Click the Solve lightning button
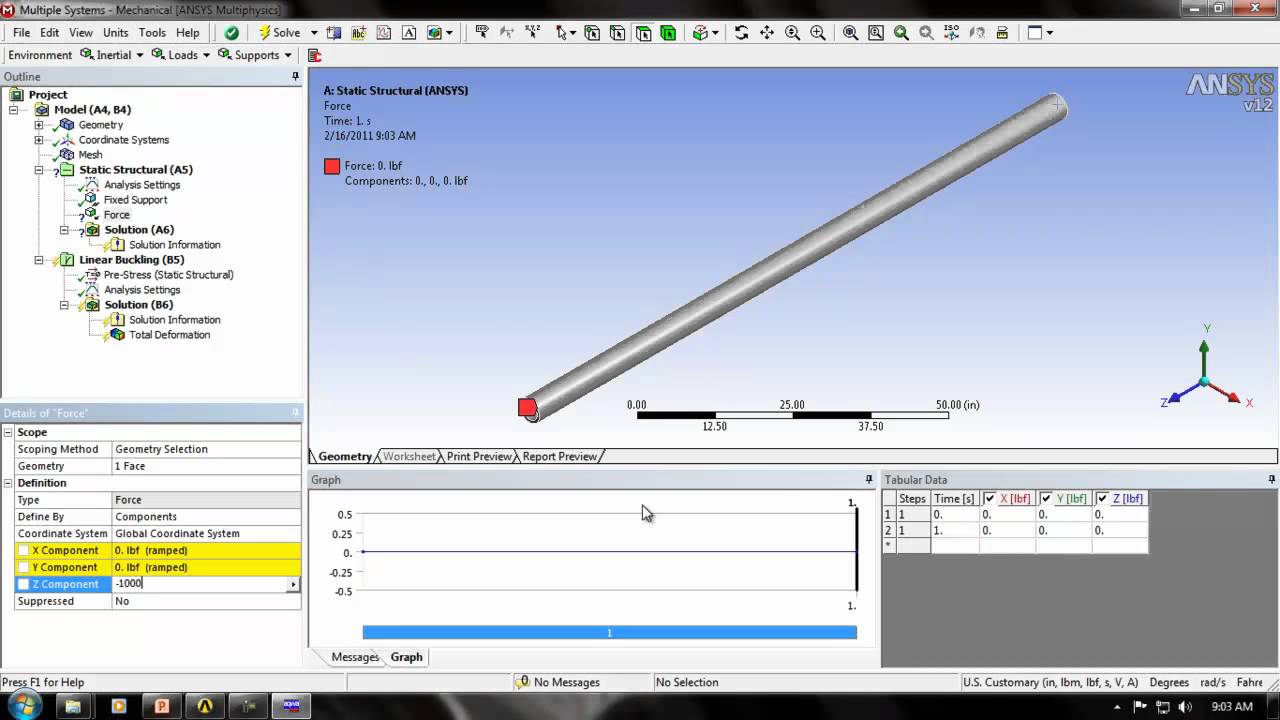Image resolution: width=1280 pixels, height=720 pixels. 279,32
